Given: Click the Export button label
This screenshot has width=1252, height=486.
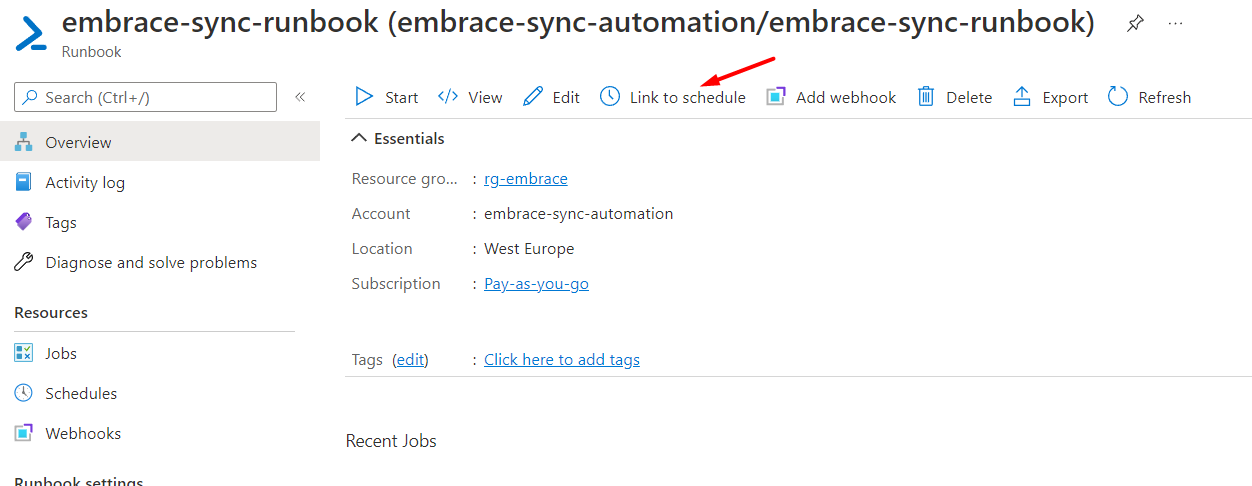Looking at the screenshot, I should [x=1065, y=98].
